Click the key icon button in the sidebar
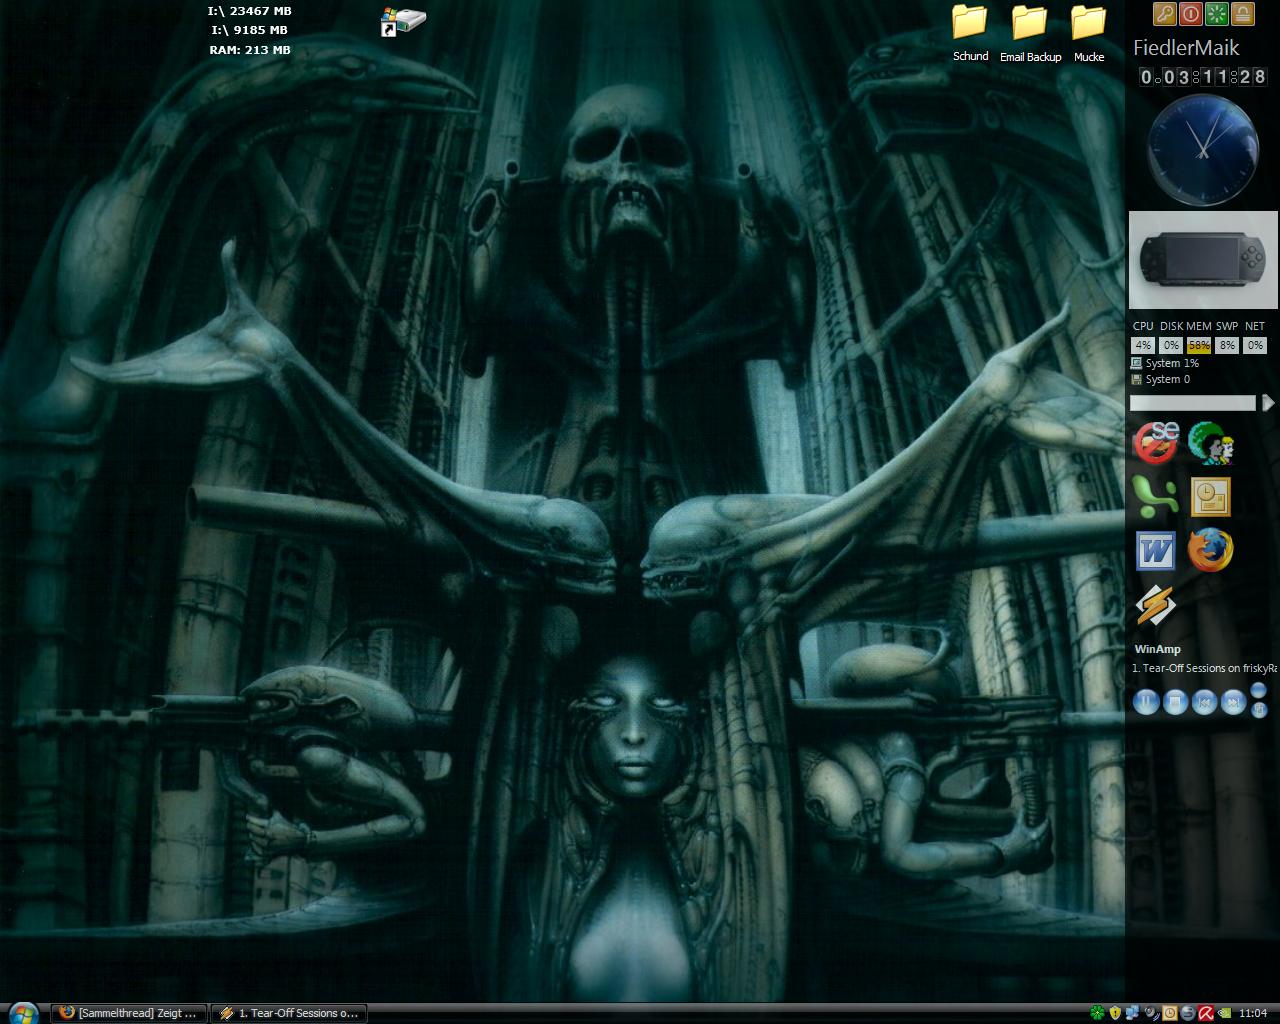1280x1024 pixels. click(x=1164, y=14)
